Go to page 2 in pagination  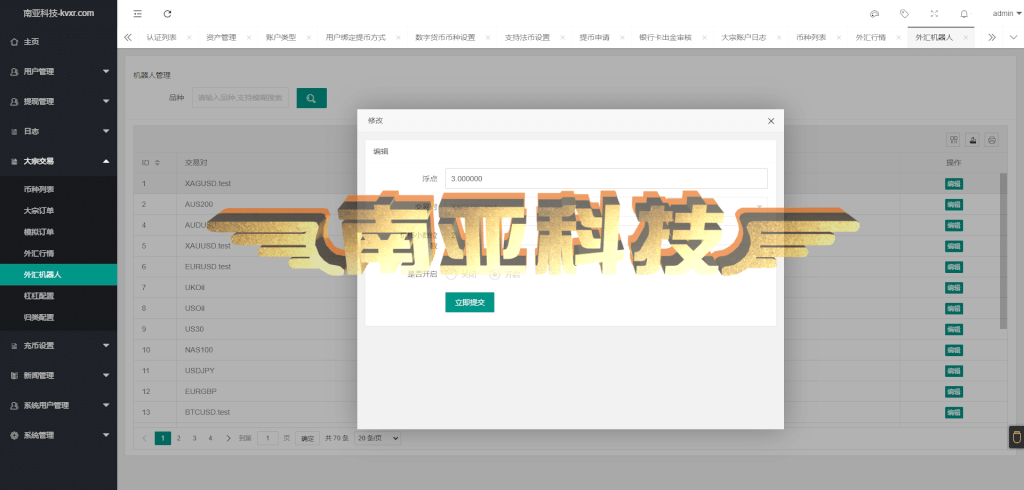pyautogui.click(x=178, y=438)
